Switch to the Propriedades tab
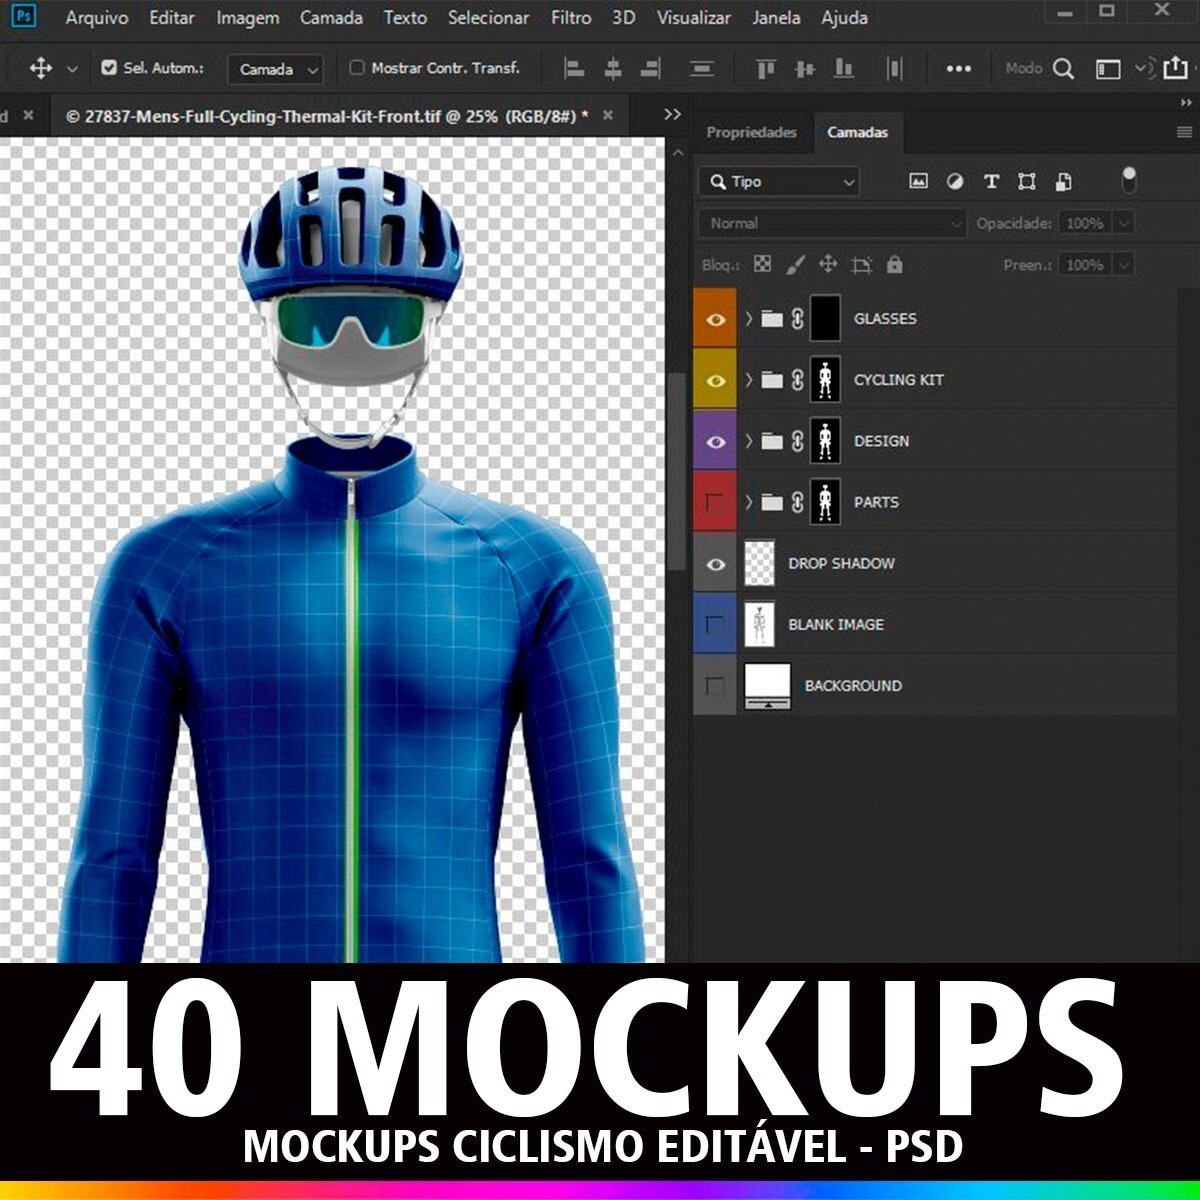Screen dimensions: 1200x1200 coord(751,132)
